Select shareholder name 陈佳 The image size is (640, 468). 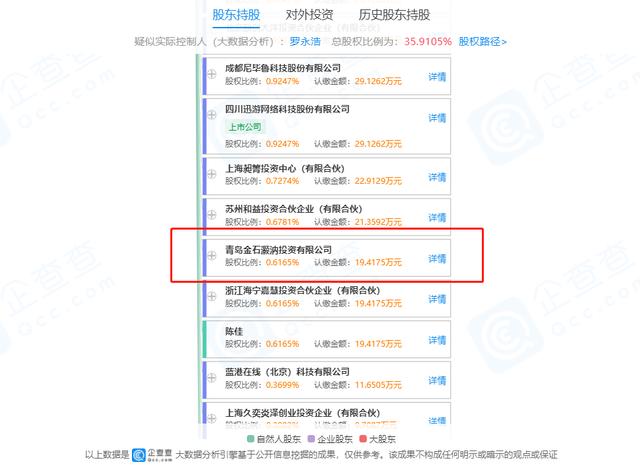click(x=234, y=331)
